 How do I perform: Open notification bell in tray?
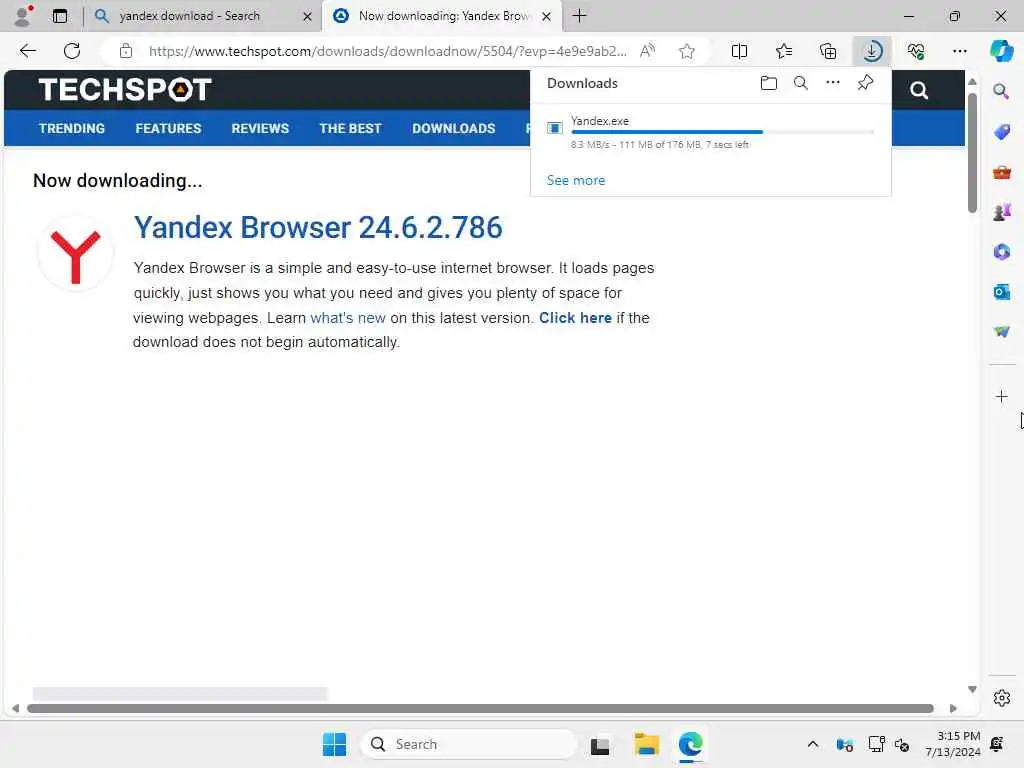(x=997, y=744)
